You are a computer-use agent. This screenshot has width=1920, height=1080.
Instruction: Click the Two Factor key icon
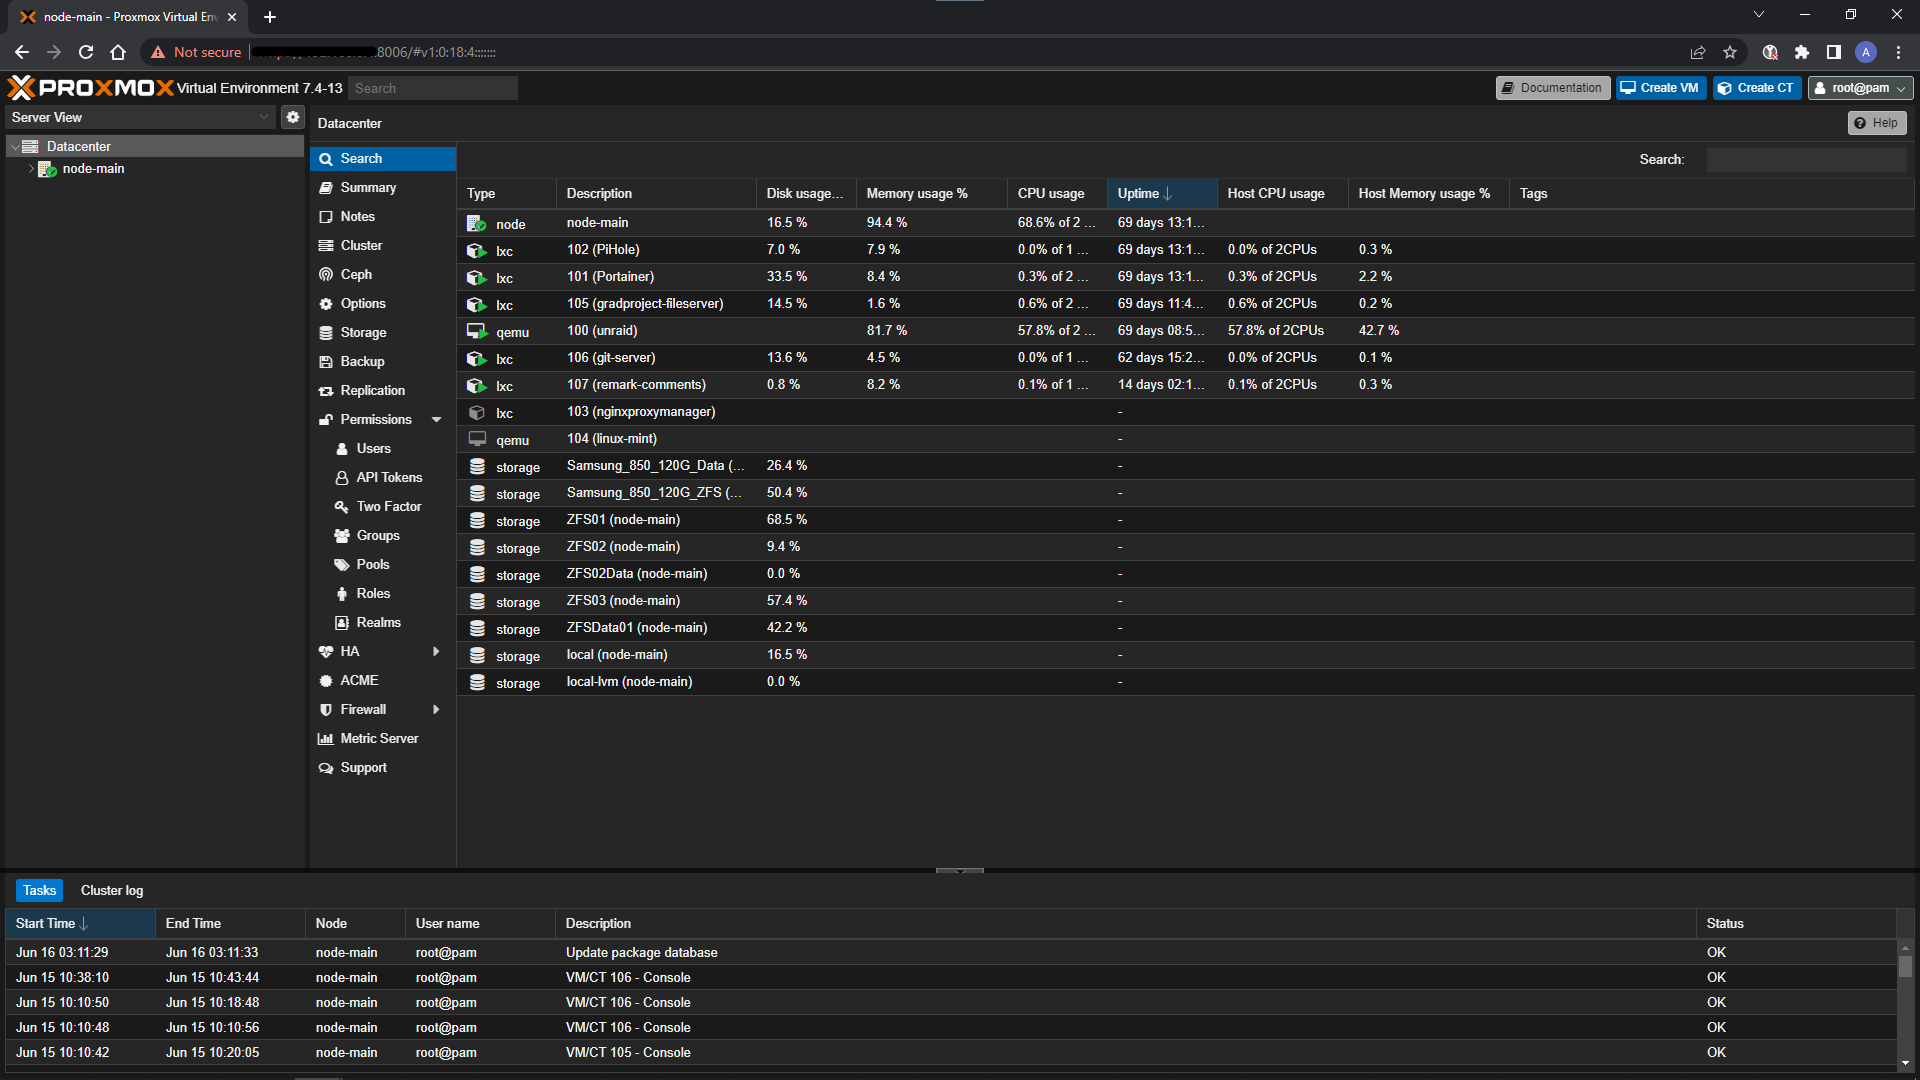[342, 507]
